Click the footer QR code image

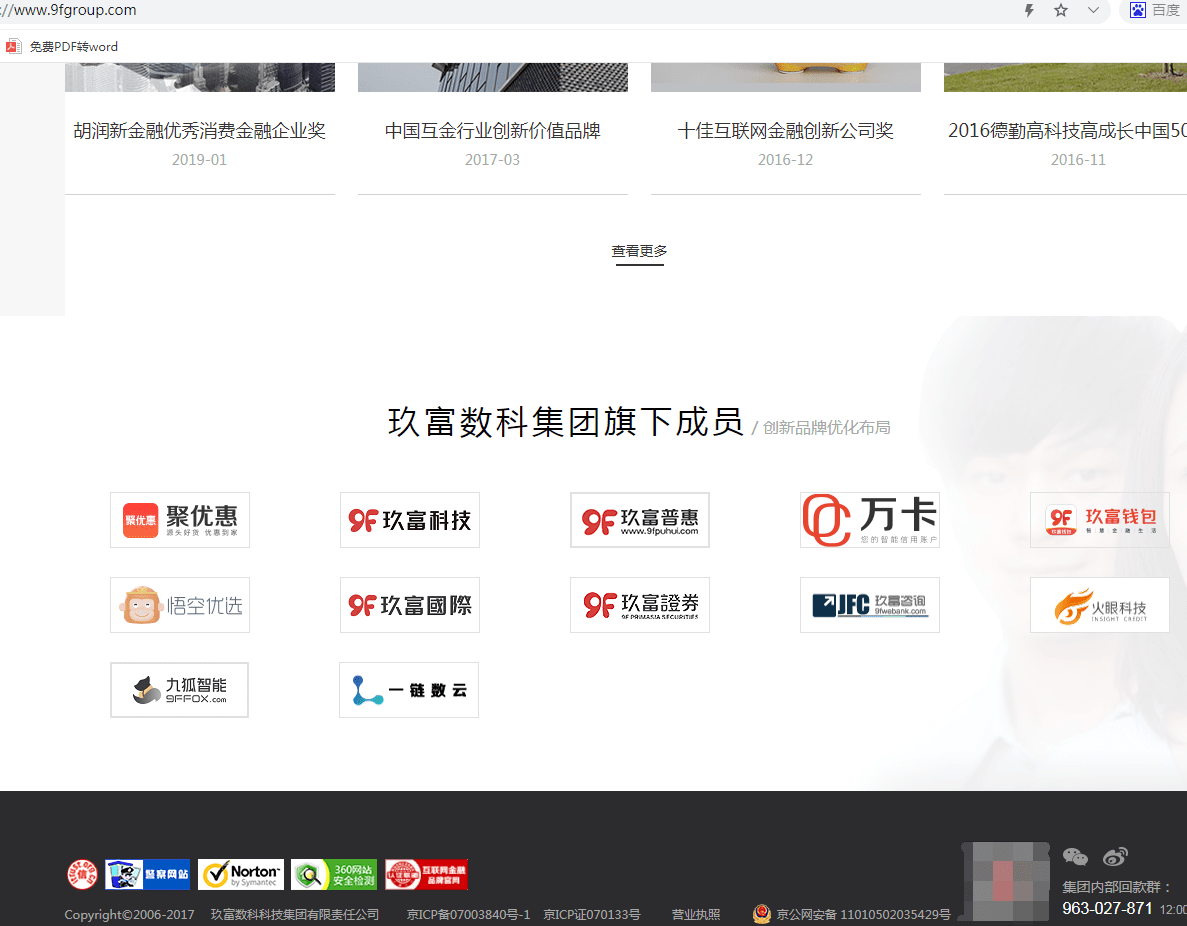[1005, 883]
